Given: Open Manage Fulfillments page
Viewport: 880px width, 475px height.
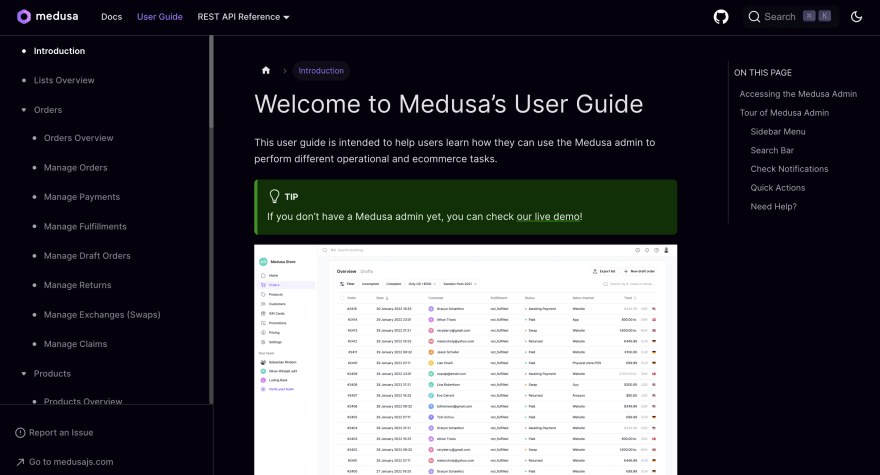Looking at the screenshot, I should click(85, 227).
